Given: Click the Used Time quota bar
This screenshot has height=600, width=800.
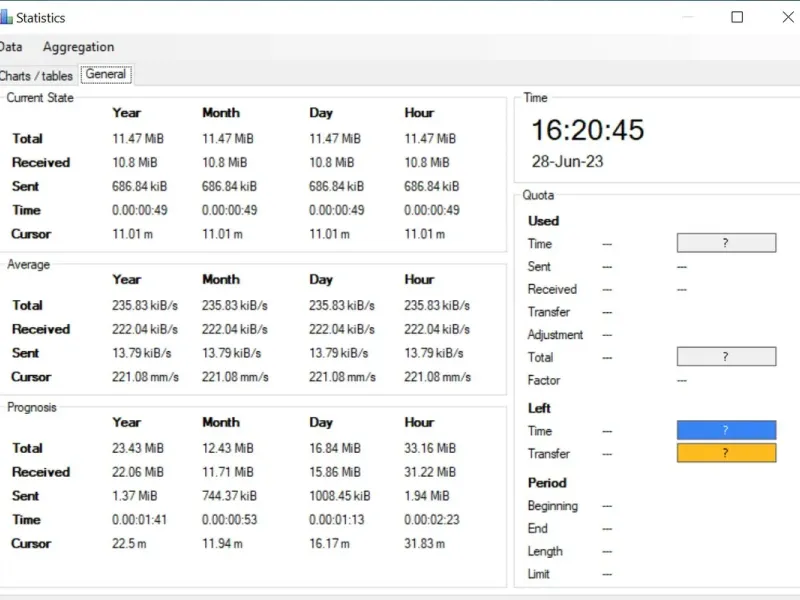Looking at the screenshot, I should coord(726,243).
